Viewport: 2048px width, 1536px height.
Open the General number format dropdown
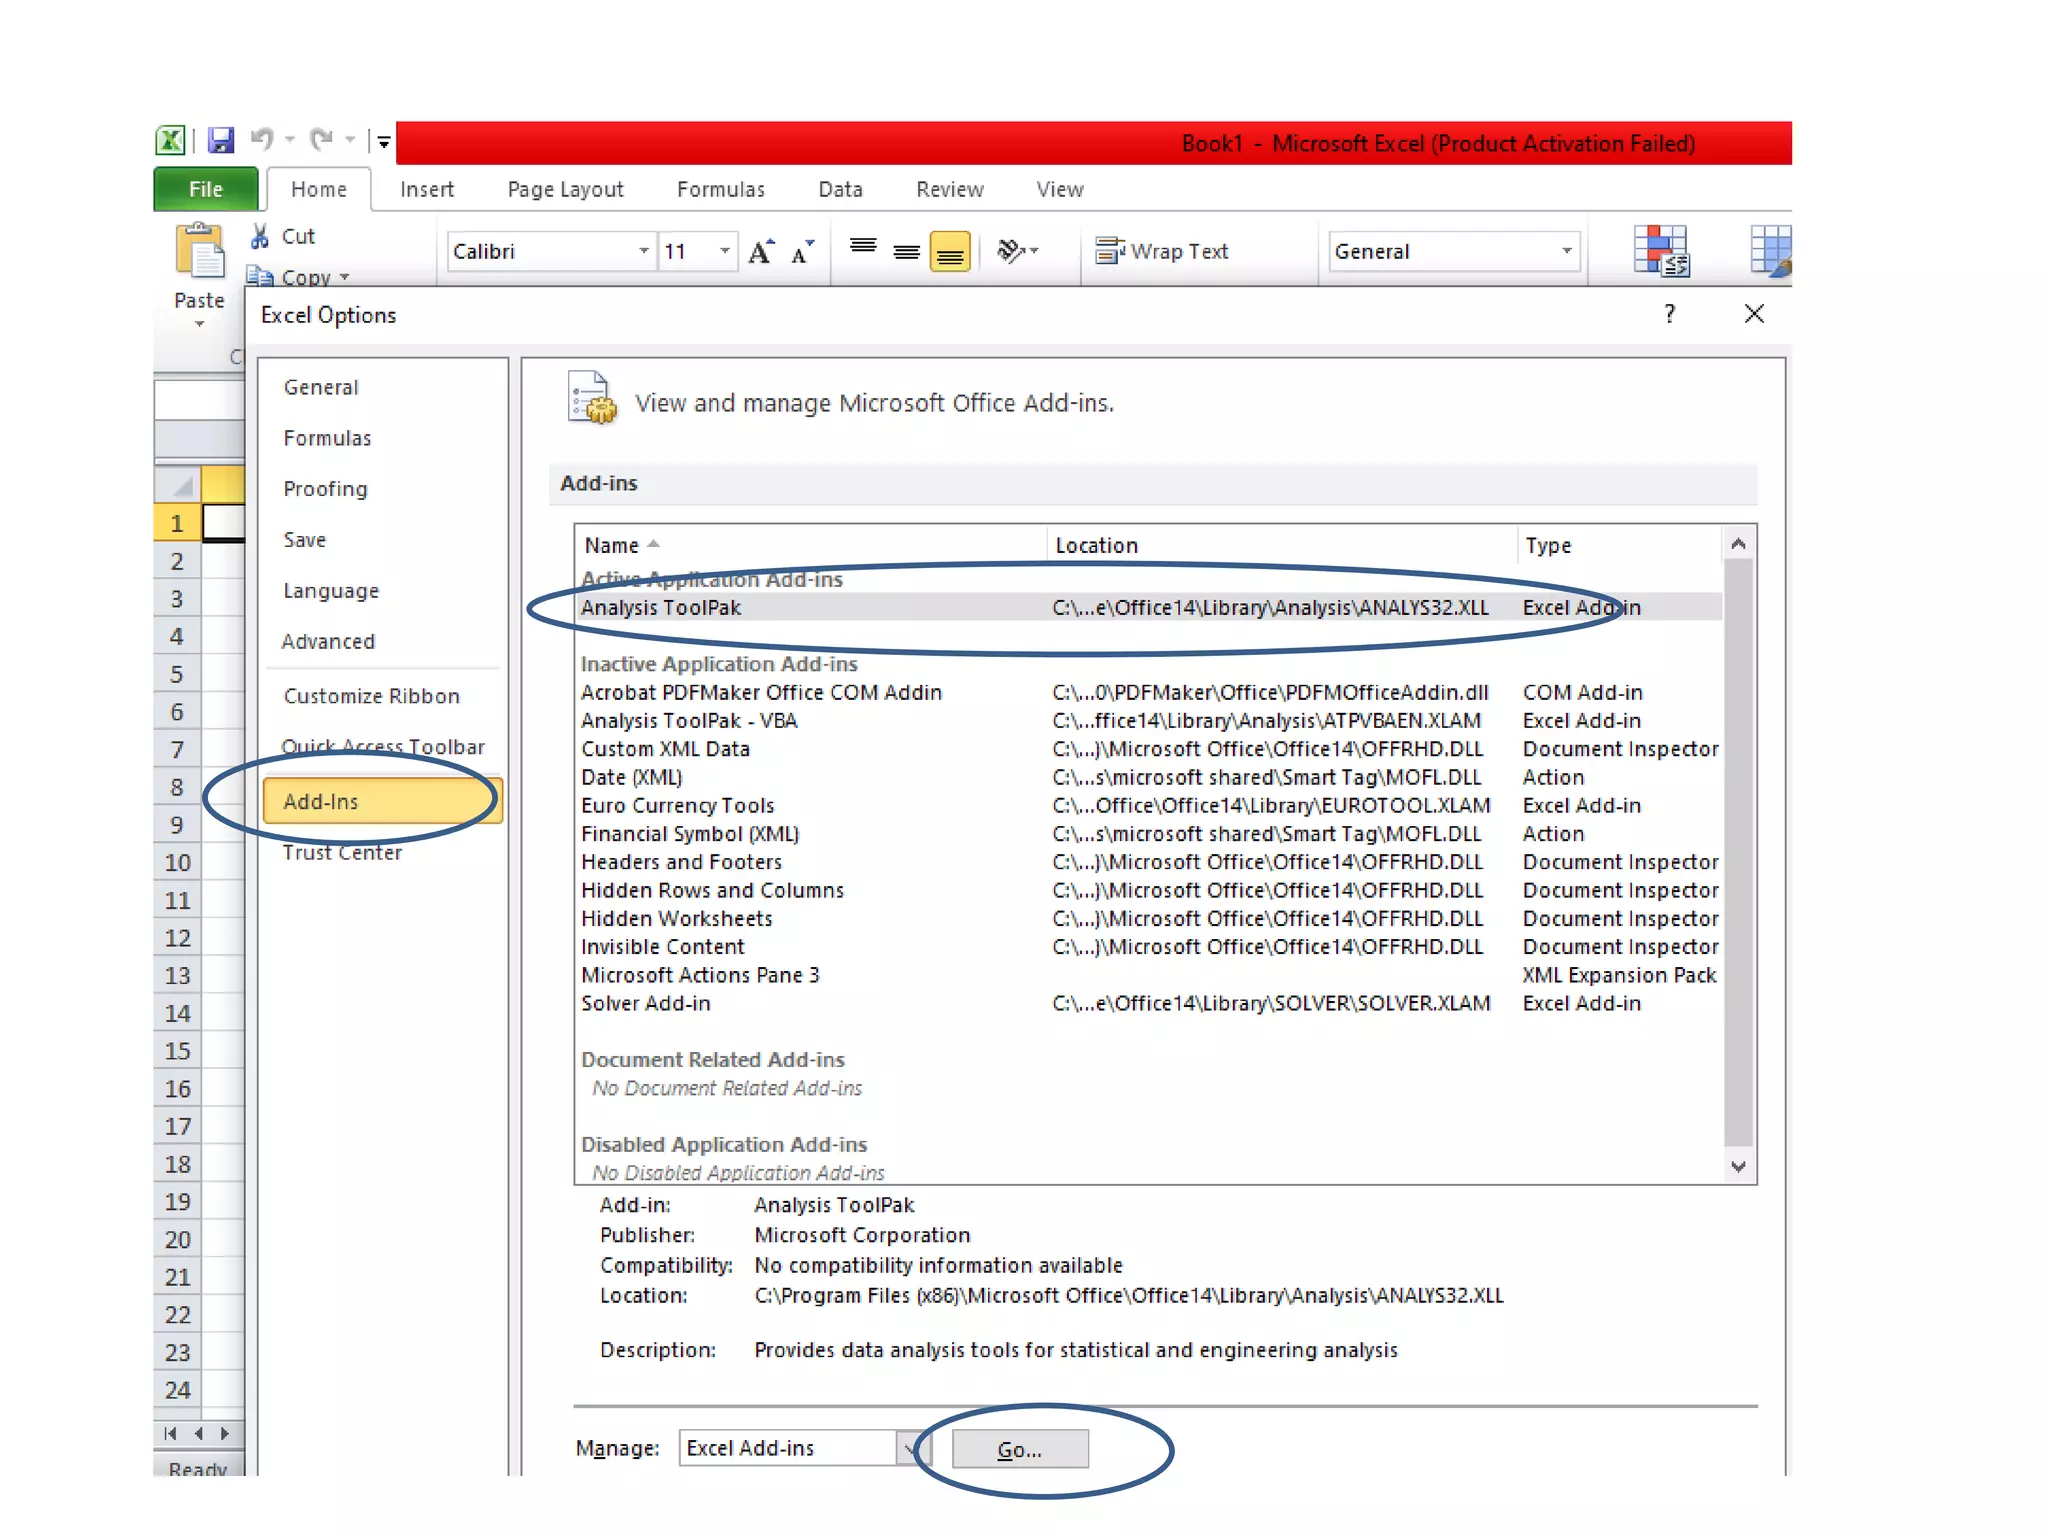(x=1566, y=252)
